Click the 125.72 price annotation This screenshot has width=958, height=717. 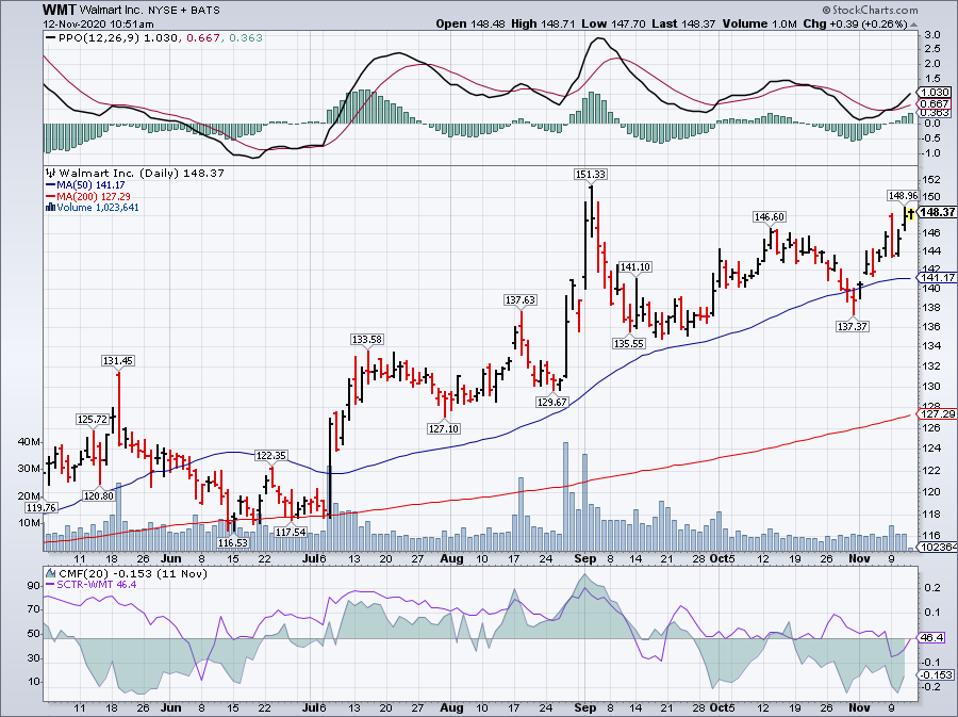pyautogui.click(x=92, y=419)
